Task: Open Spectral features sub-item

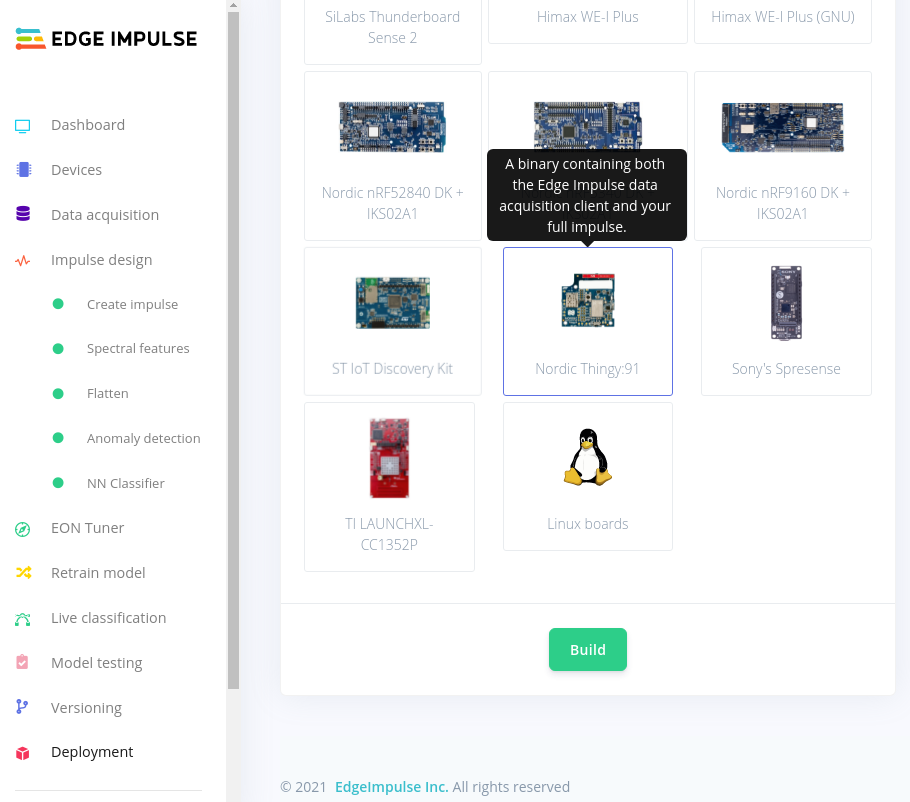Action: (138, 349)
